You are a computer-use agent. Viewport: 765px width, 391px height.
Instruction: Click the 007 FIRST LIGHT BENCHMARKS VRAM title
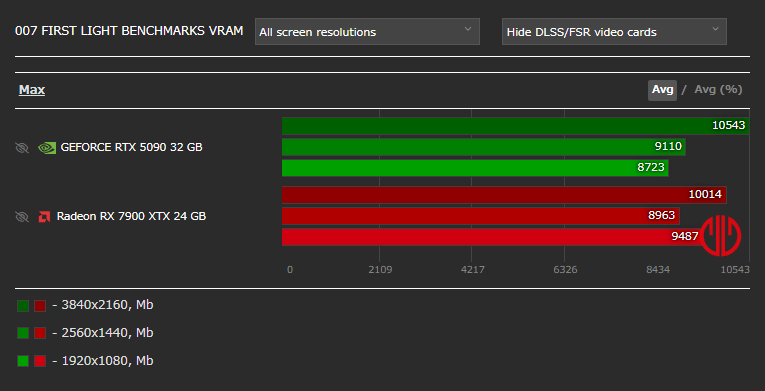(129, 31)
